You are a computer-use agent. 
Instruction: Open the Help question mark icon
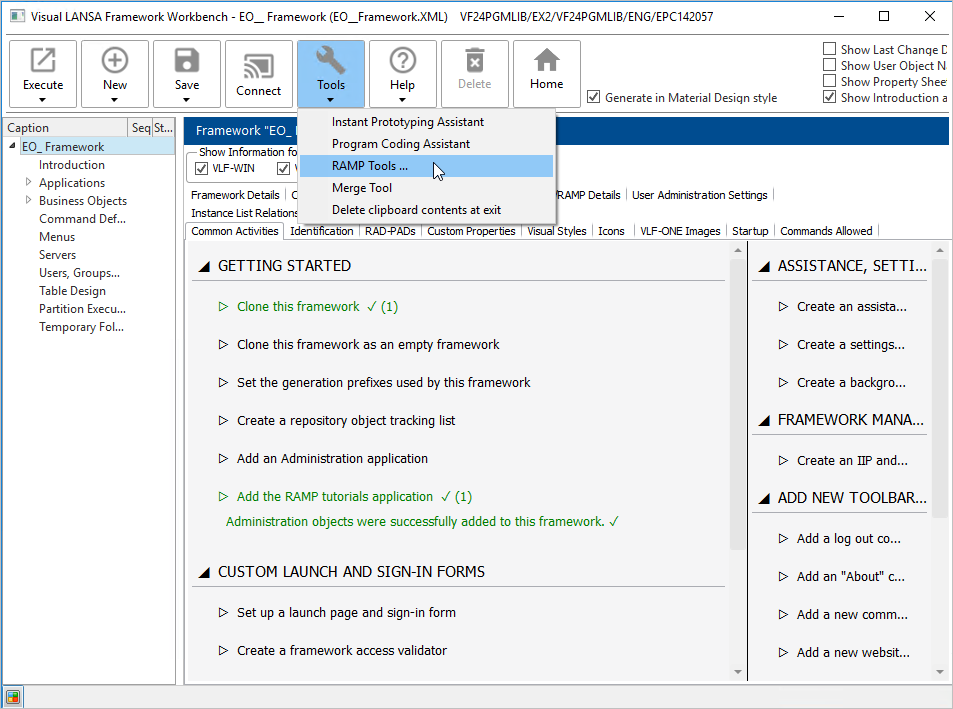point(403,62)
